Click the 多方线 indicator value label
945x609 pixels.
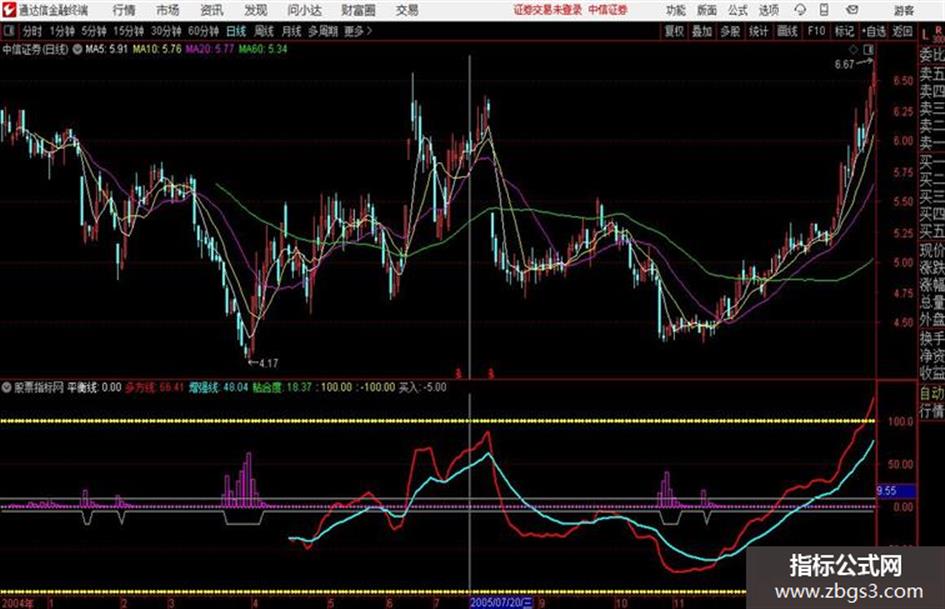(154, 387)
